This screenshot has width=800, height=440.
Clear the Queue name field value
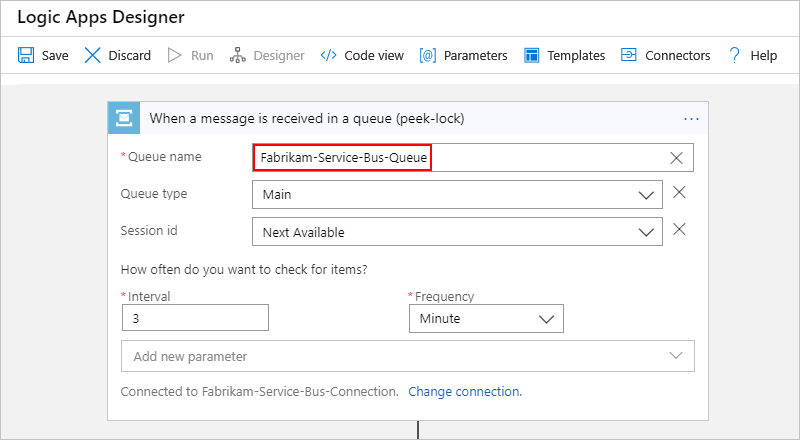coord(676,158)
